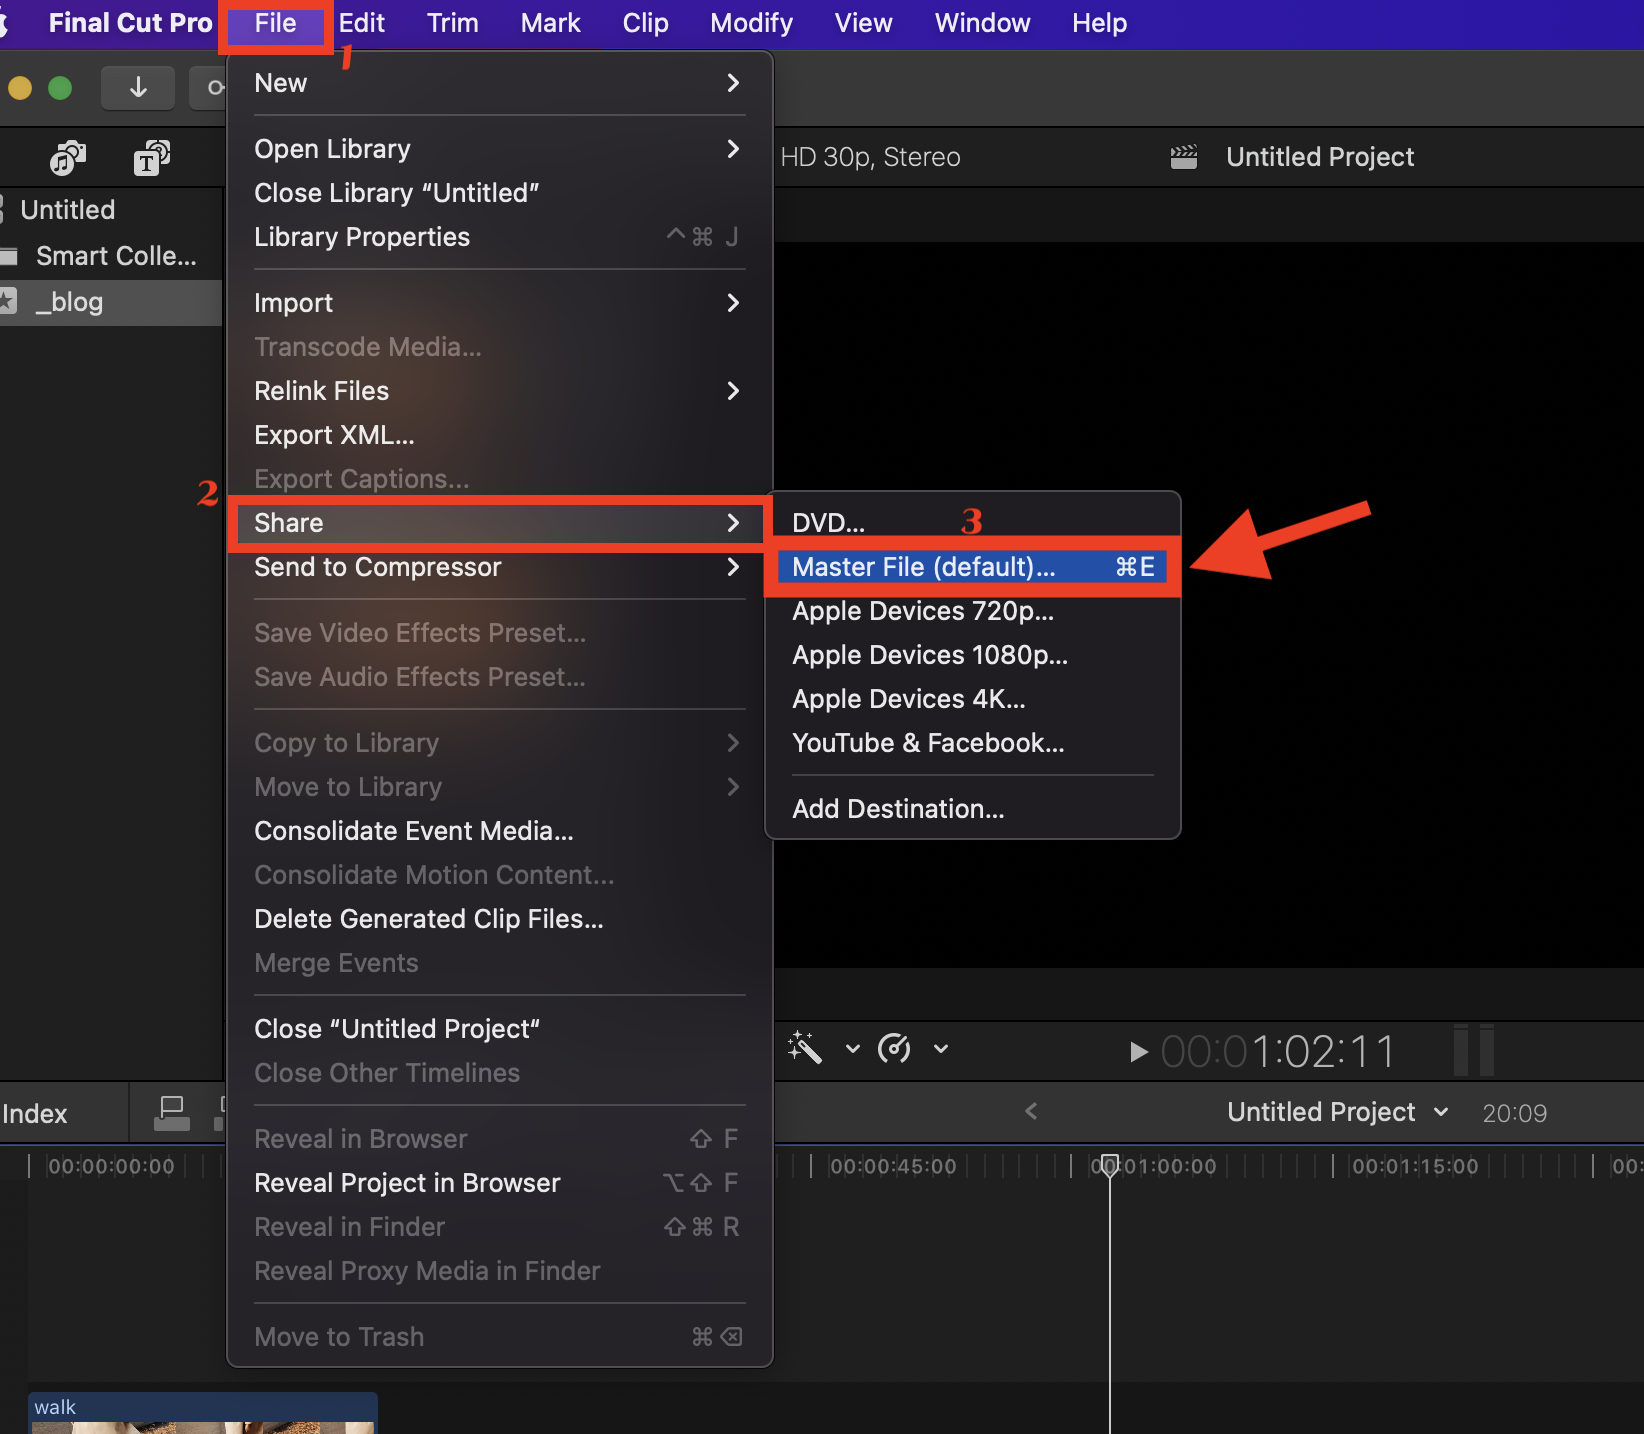Screen dimensions: 1644x1434
Task: Click ruler mark 00:01:15:00
Action: click(1415, 1166)
